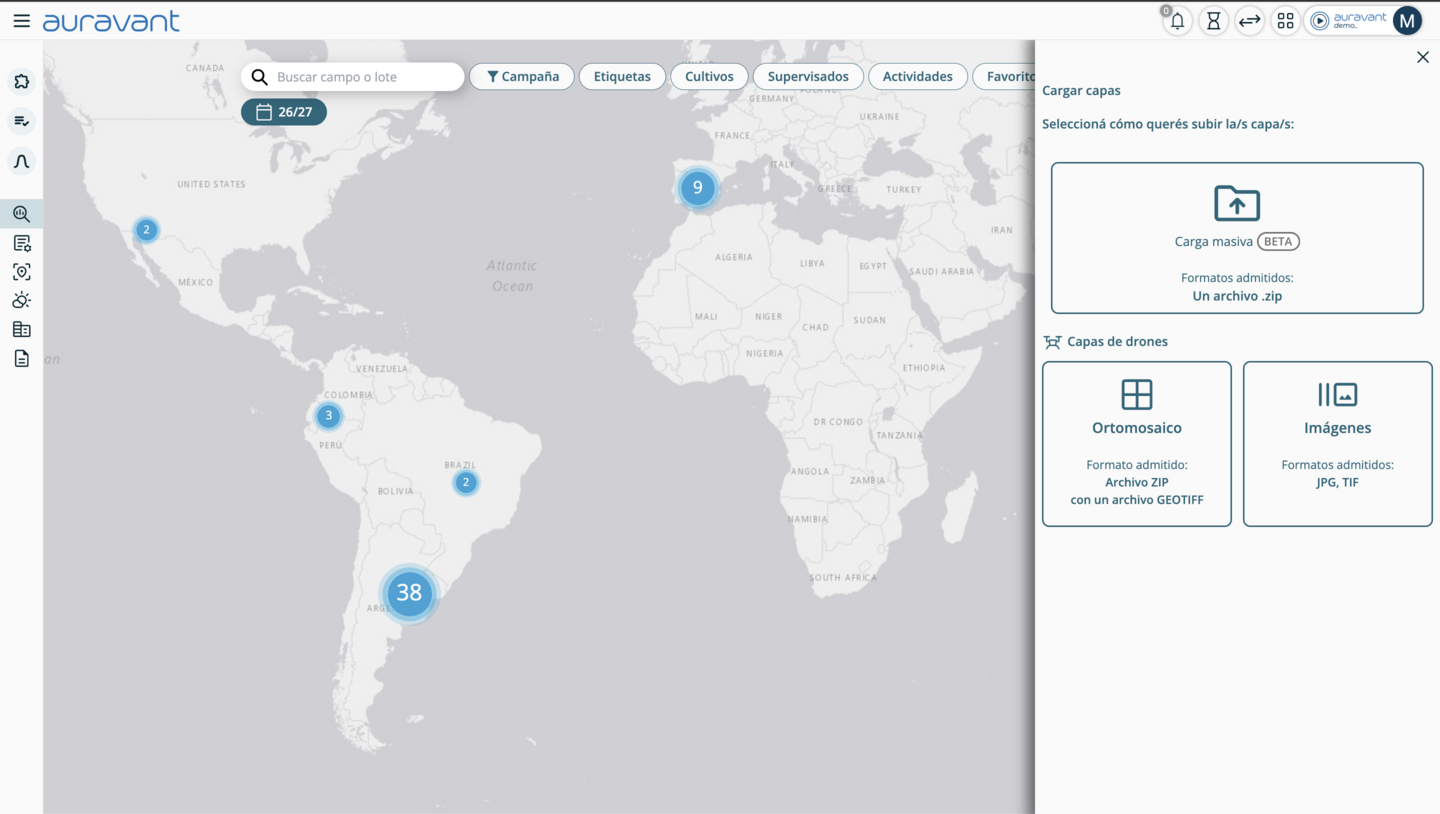Choose the Carga masiva upload option
Image resolution: width=1440 pixels, height=814 pixels.
click(x=1237, y=238)
